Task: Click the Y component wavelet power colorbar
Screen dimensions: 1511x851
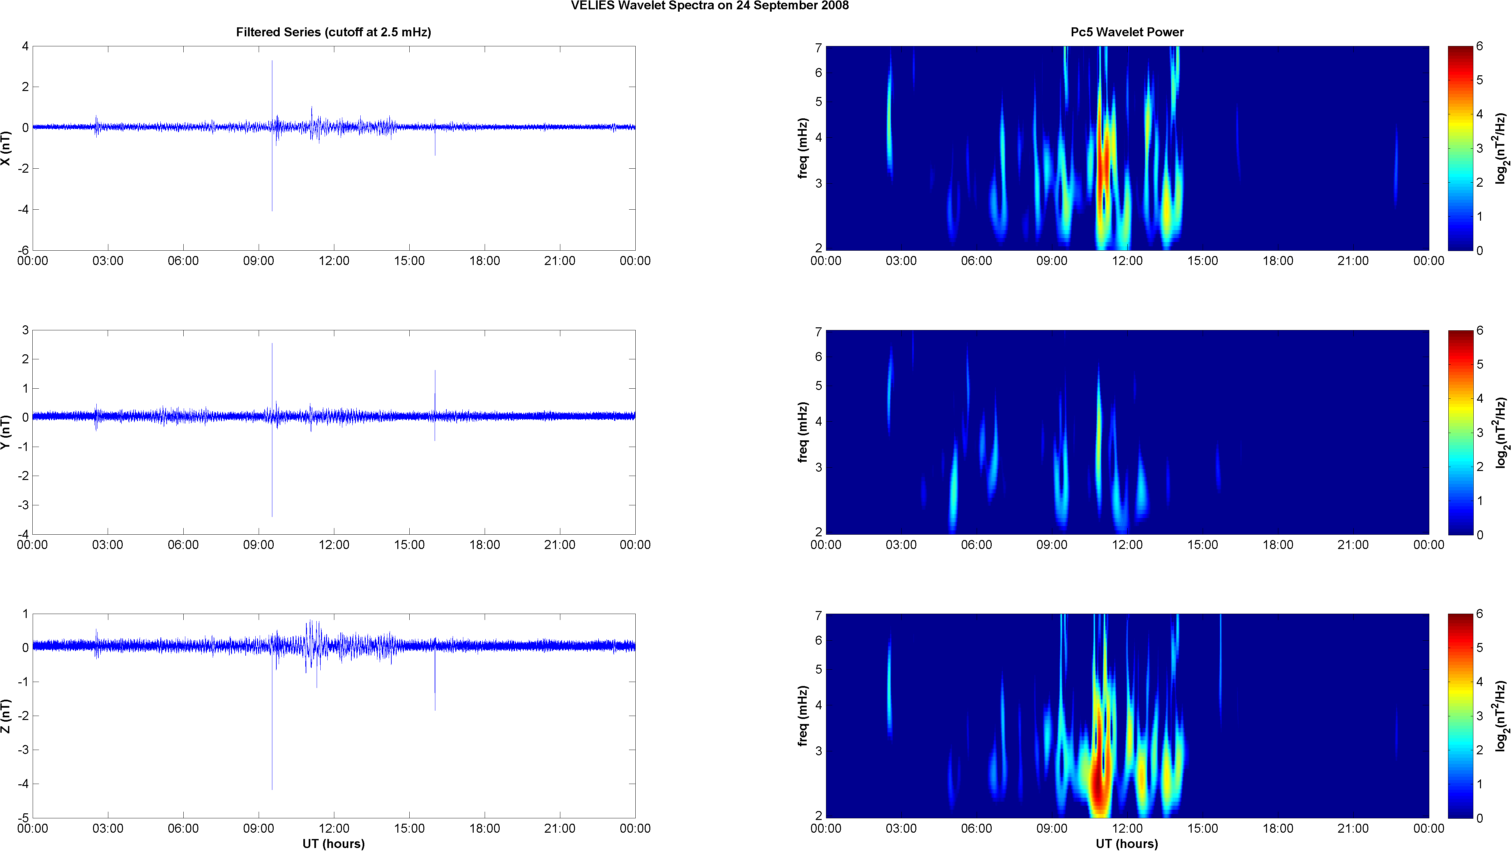Action: tap(1460, 432)
